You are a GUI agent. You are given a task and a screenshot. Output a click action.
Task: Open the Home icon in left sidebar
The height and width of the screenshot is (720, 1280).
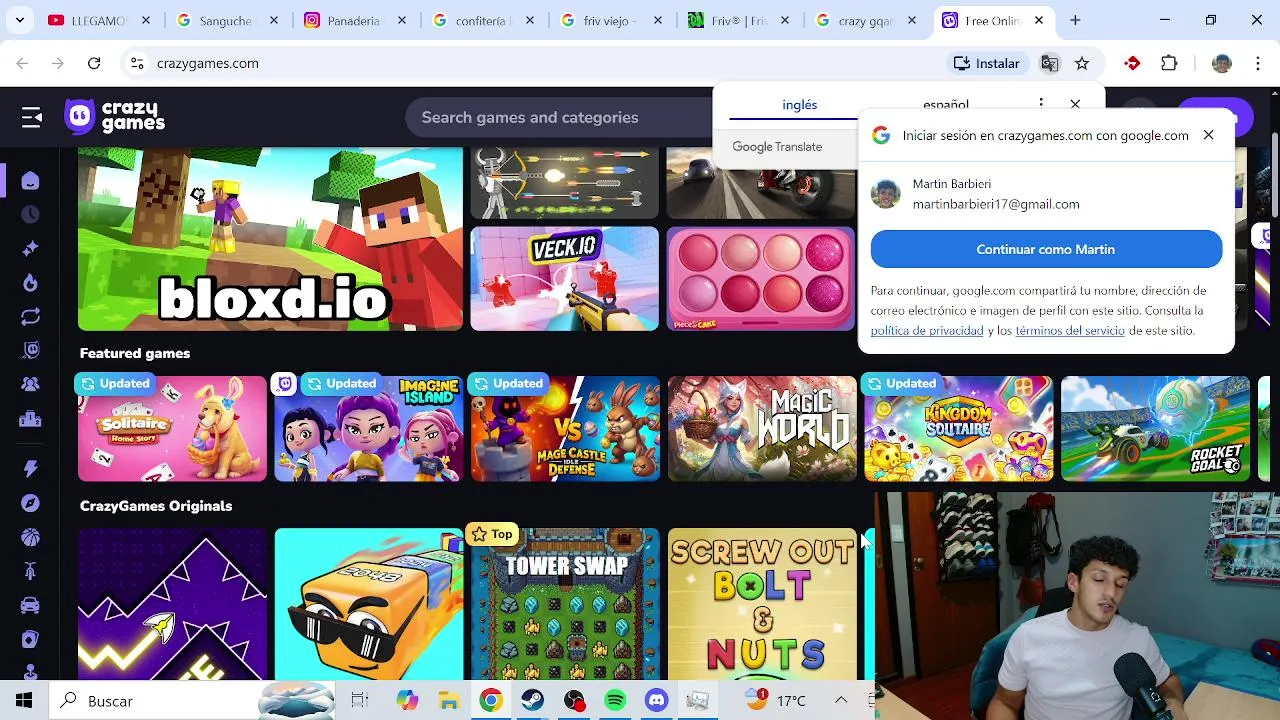click(x=30, y=181)
